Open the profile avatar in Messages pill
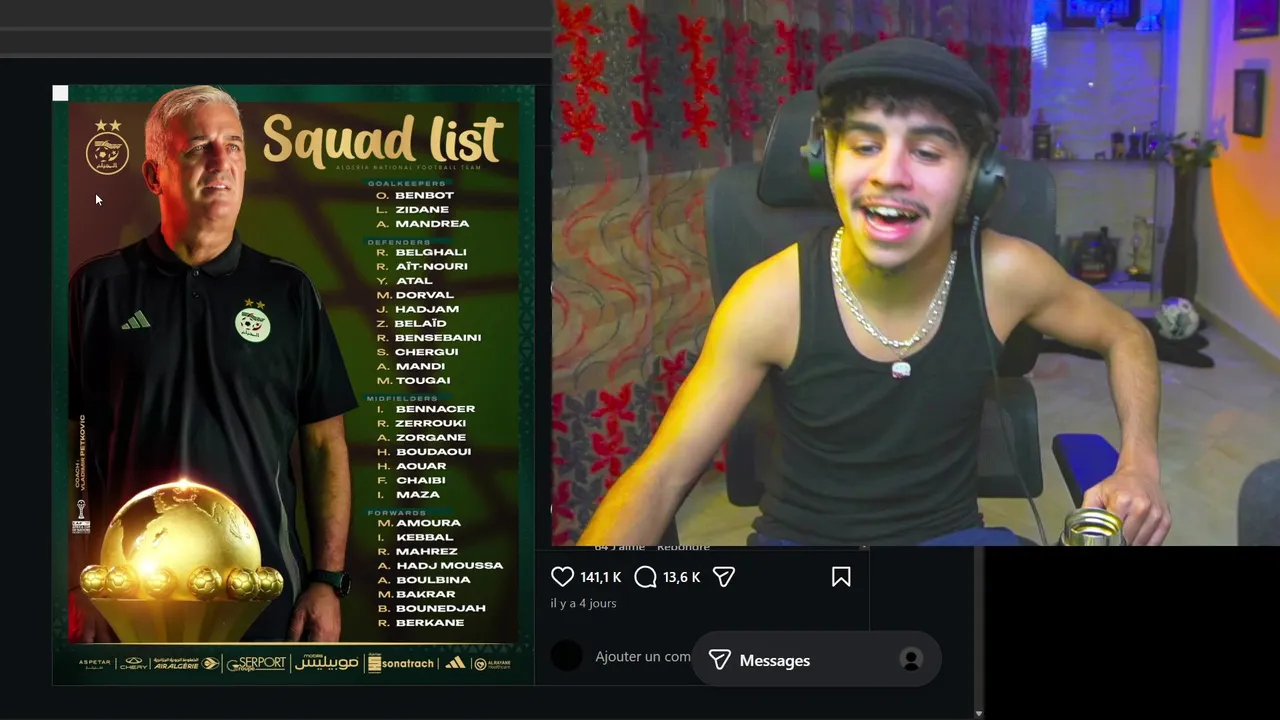The height and width of the screenshot is (720, 1280). pos(911,660)
